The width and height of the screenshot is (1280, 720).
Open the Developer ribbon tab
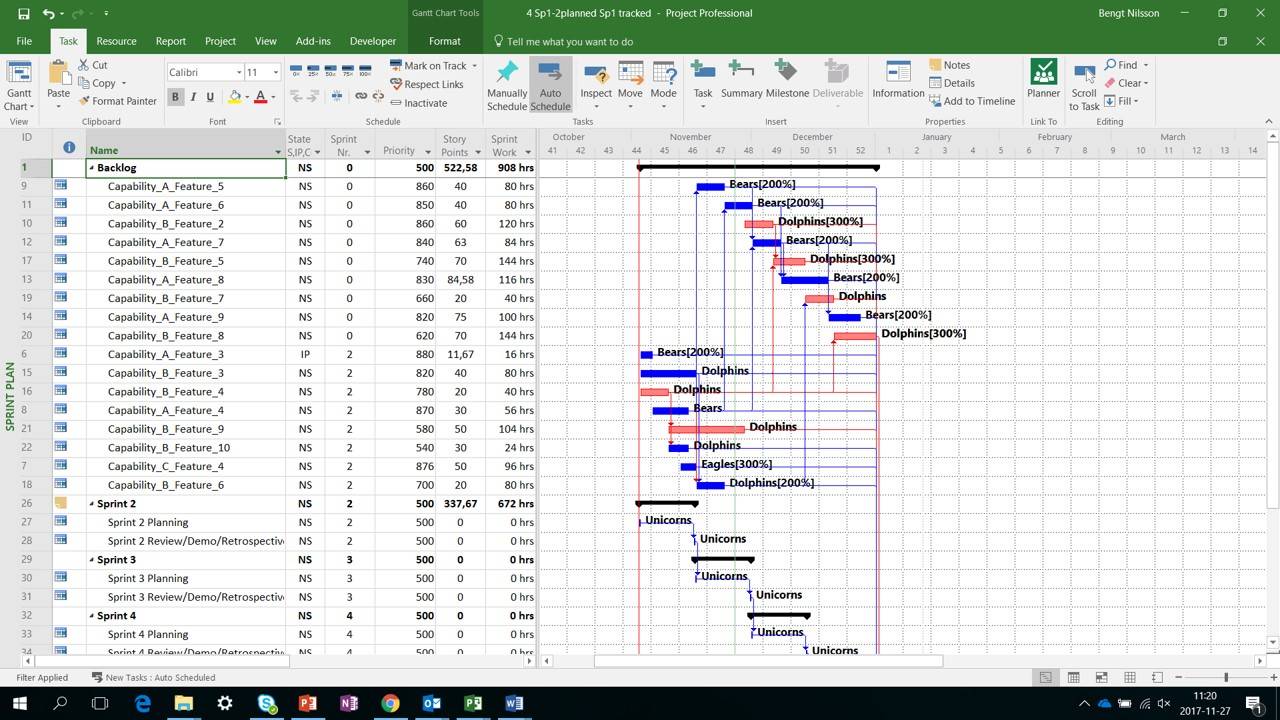click(x=373, y=41)
